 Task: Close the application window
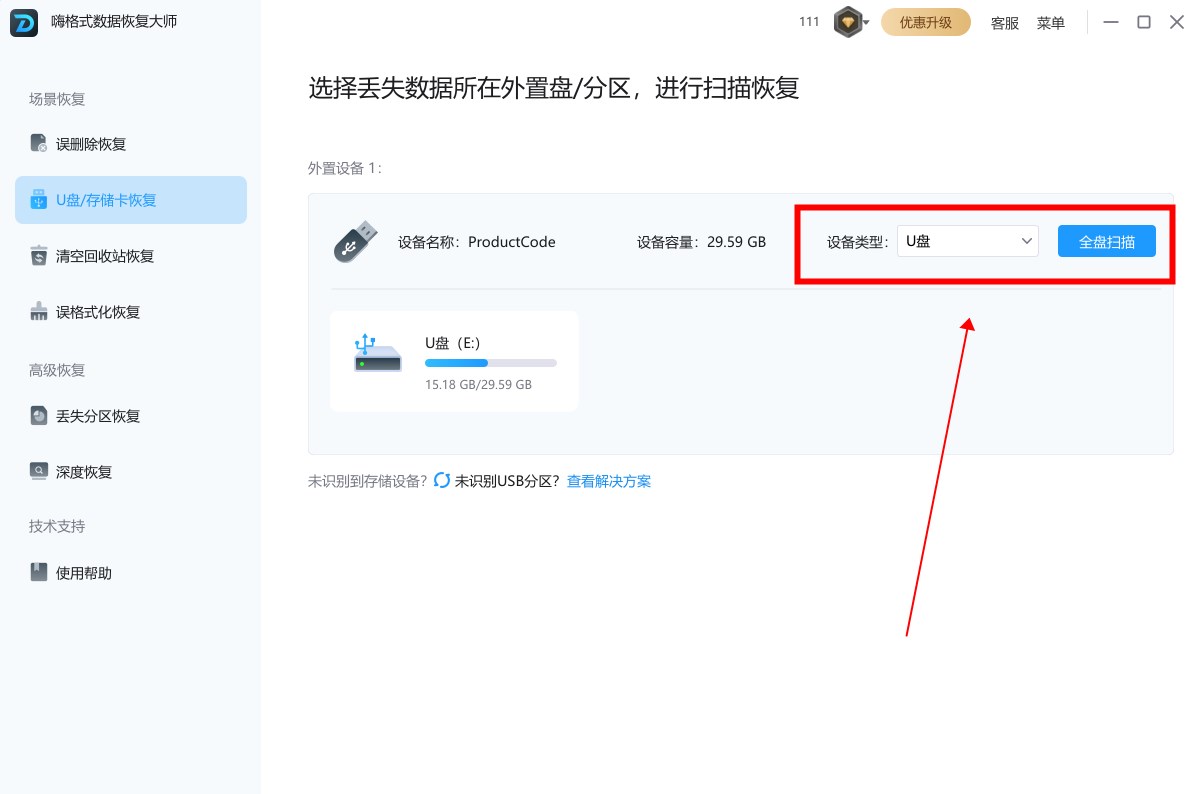coord(1177,22)
